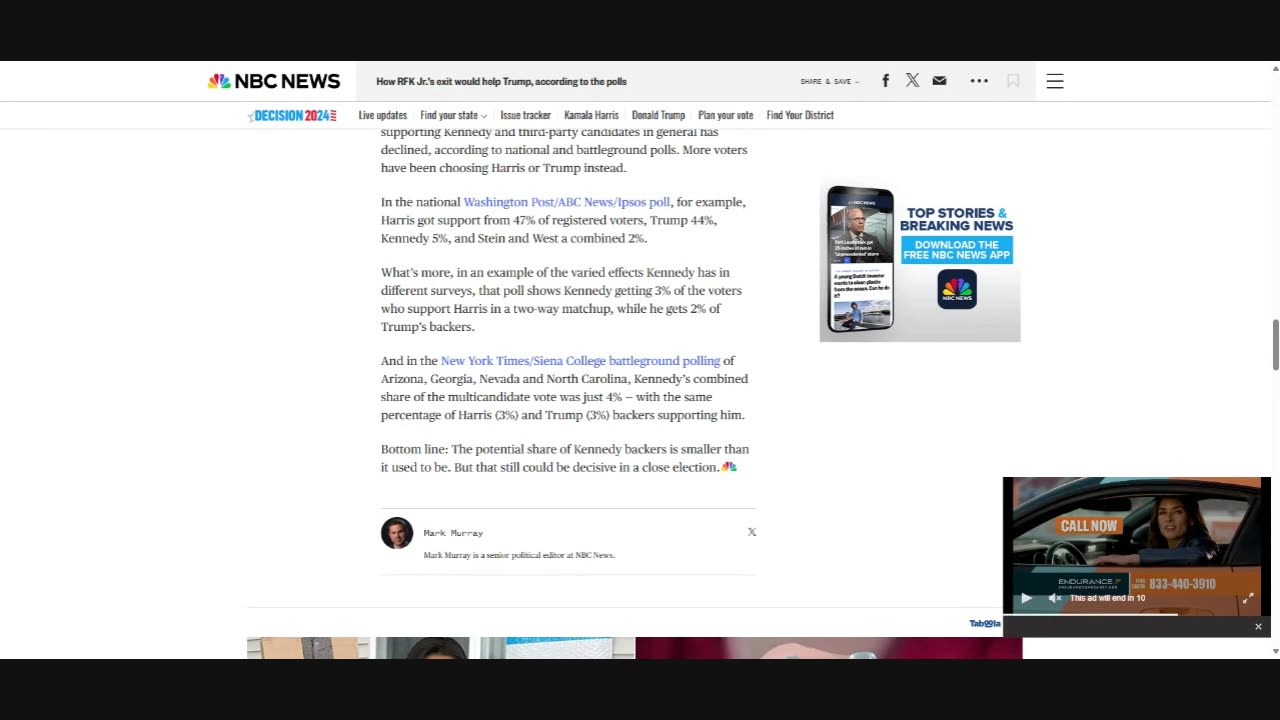Click scrollbar down arrow
Viewport: 1280px width, 720px height.
1275,651
